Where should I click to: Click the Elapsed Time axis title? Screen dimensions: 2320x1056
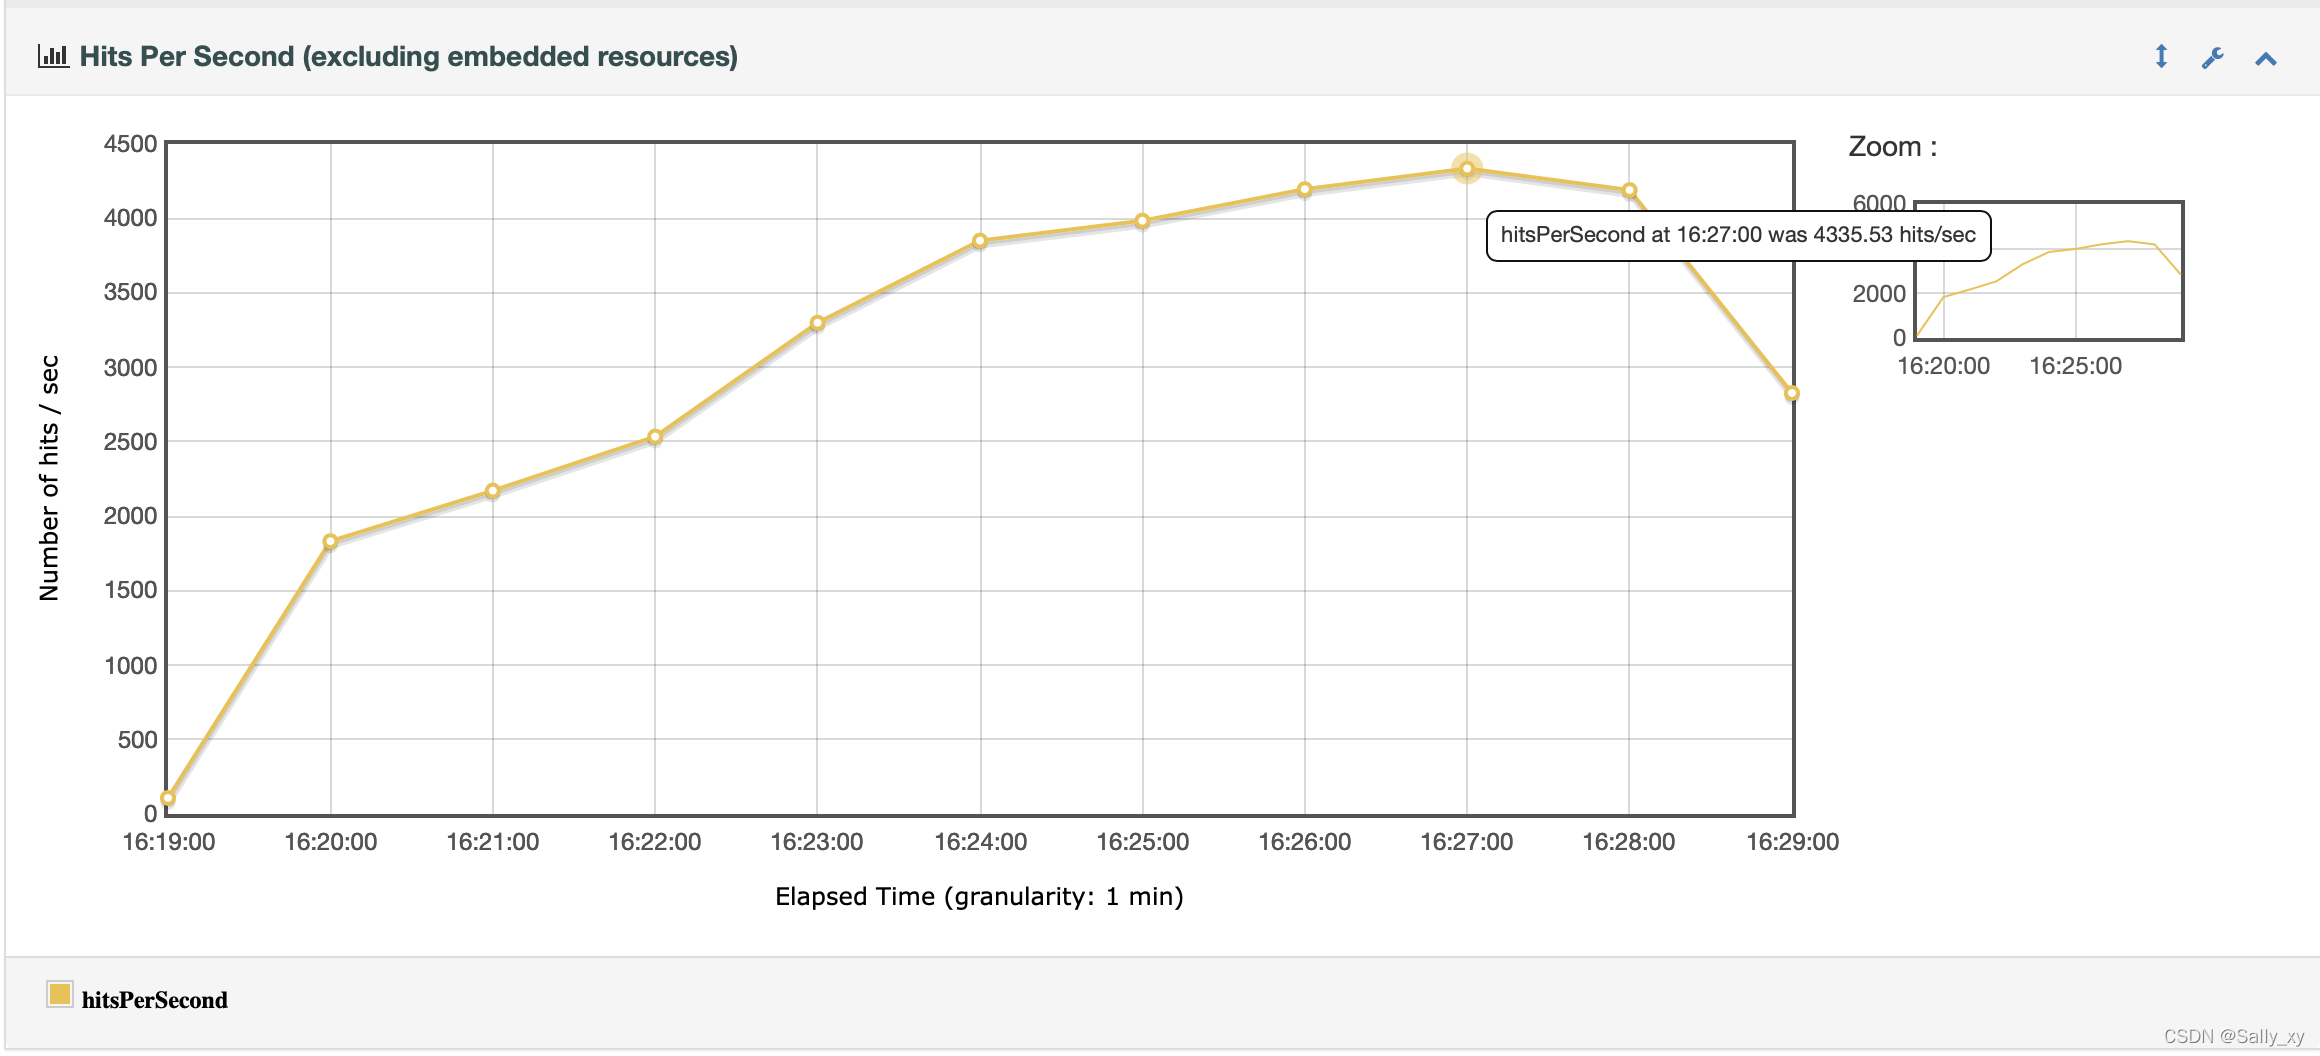click(979, 897)
